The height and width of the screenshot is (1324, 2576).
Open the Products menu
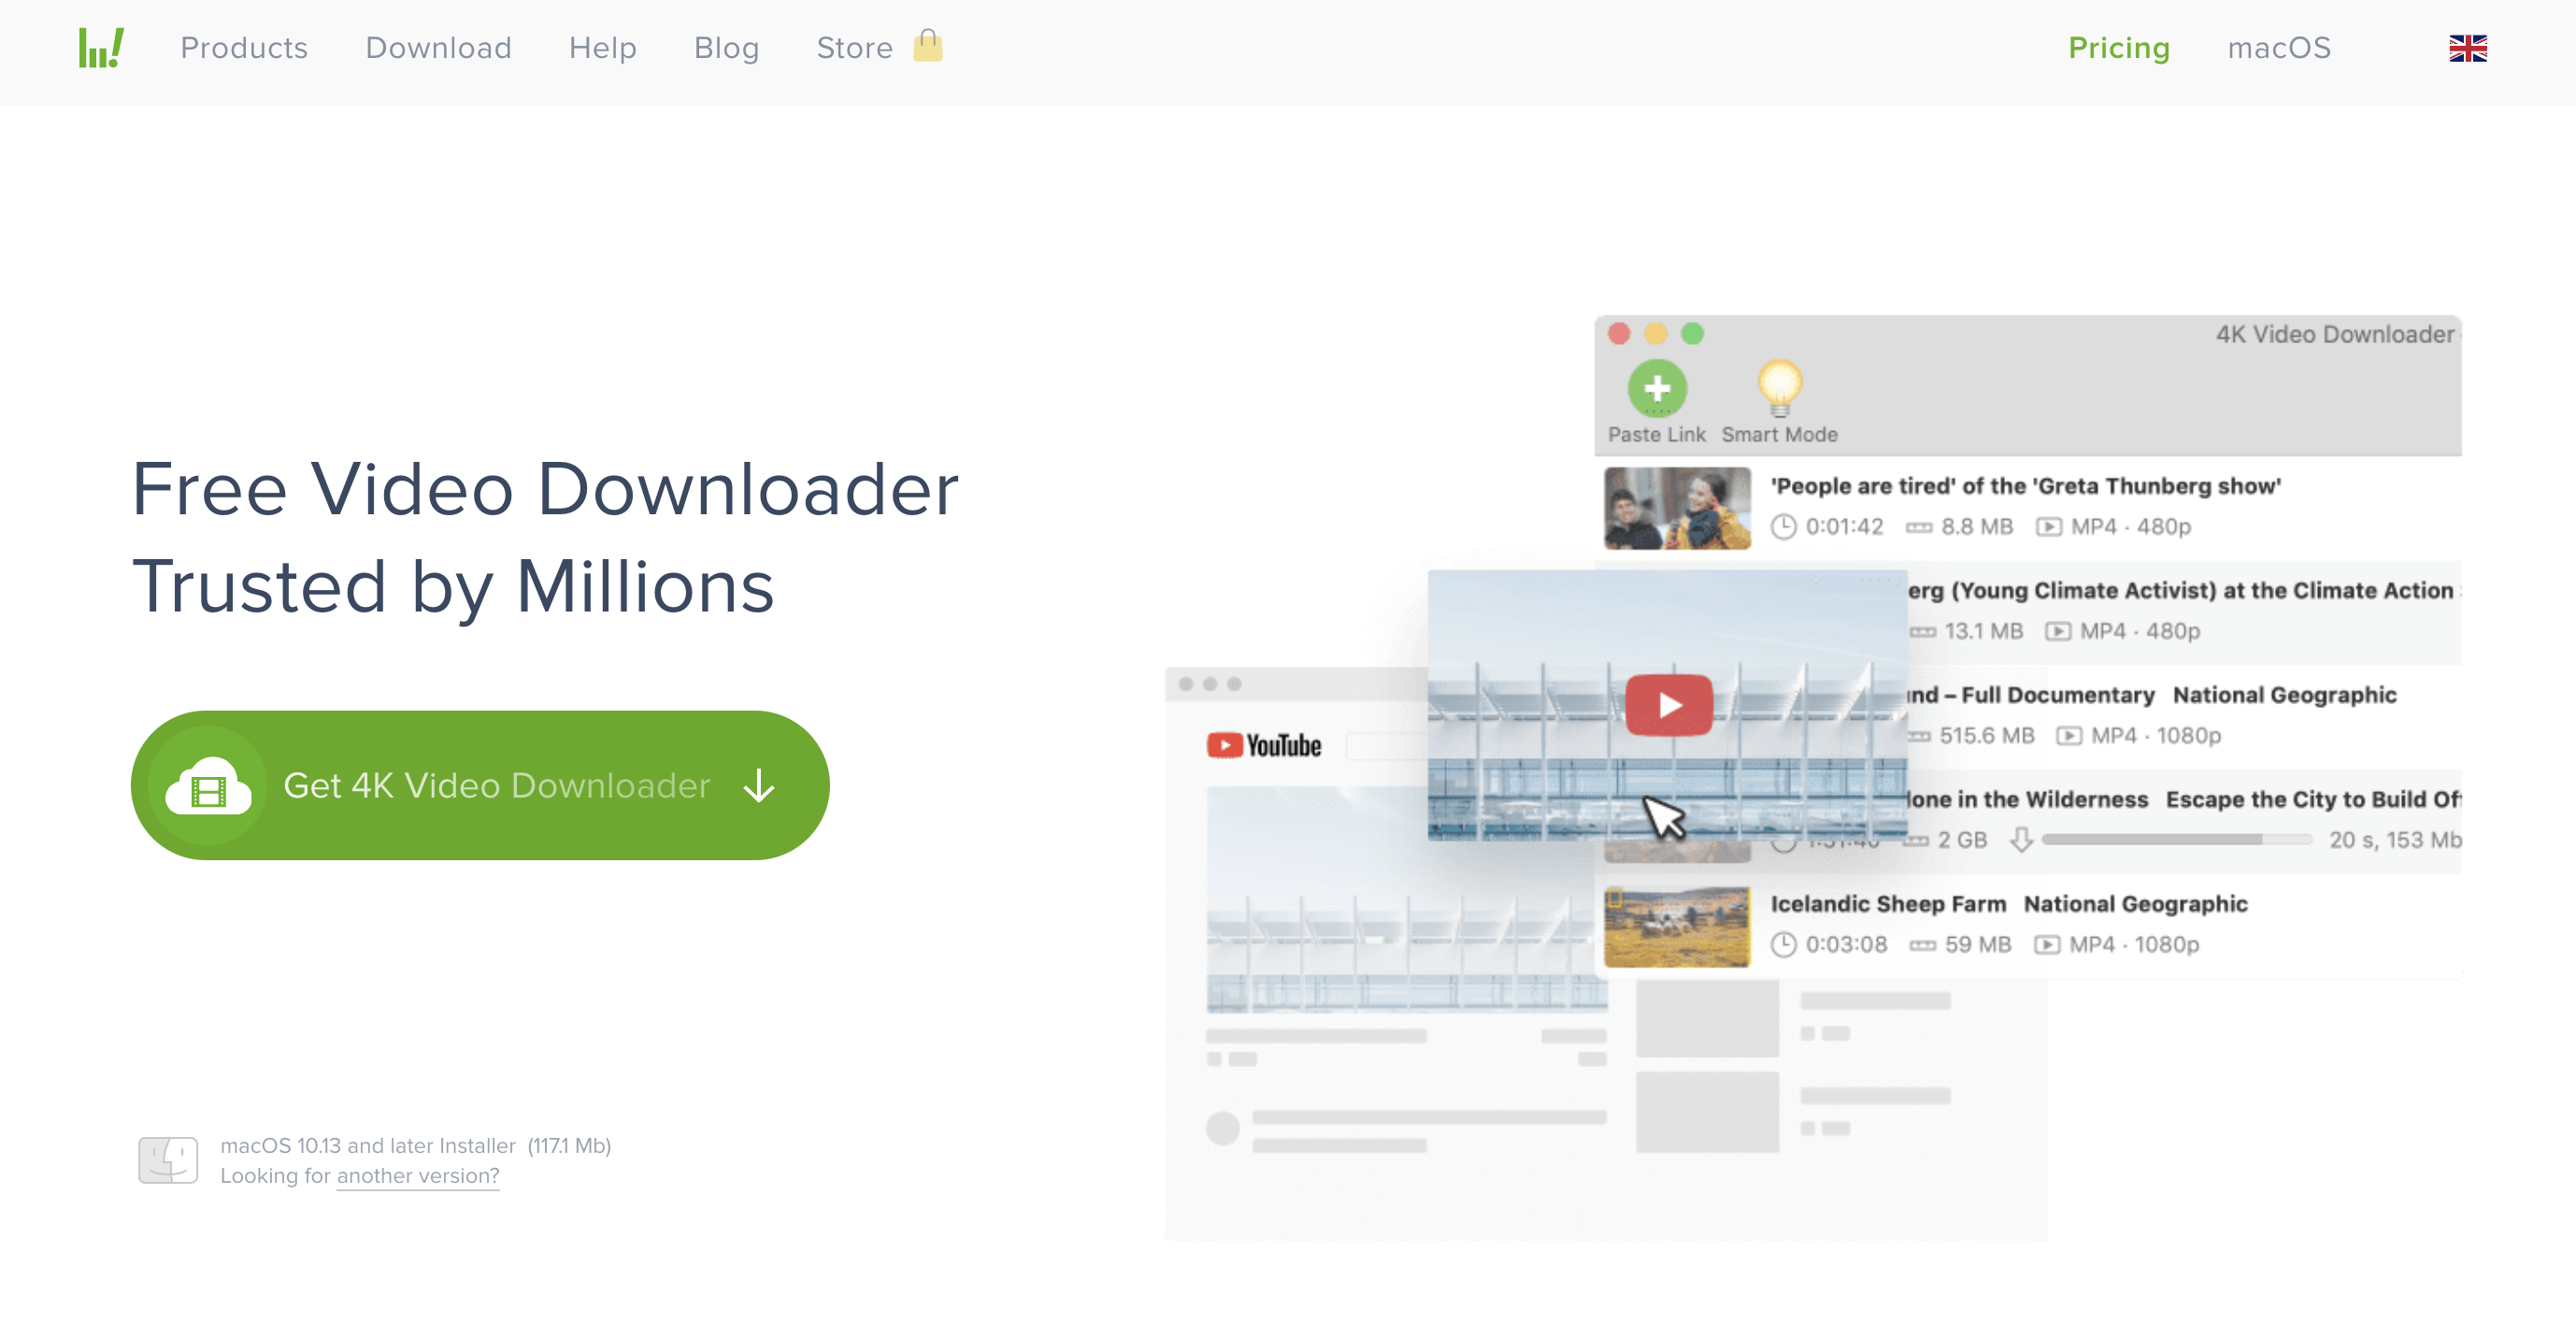tap(241, 48)
